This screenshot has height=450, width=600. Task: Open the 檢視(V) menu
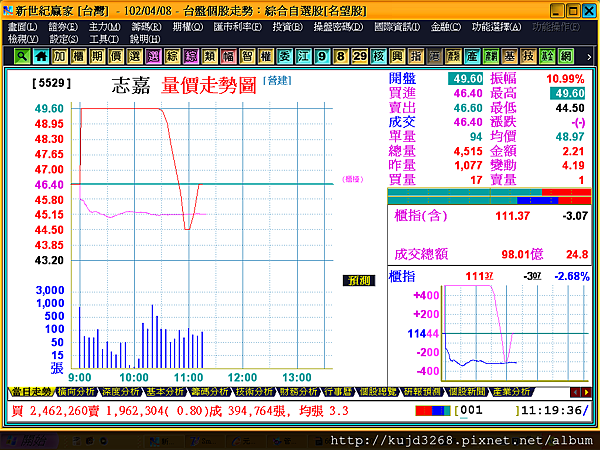[23, 39]
